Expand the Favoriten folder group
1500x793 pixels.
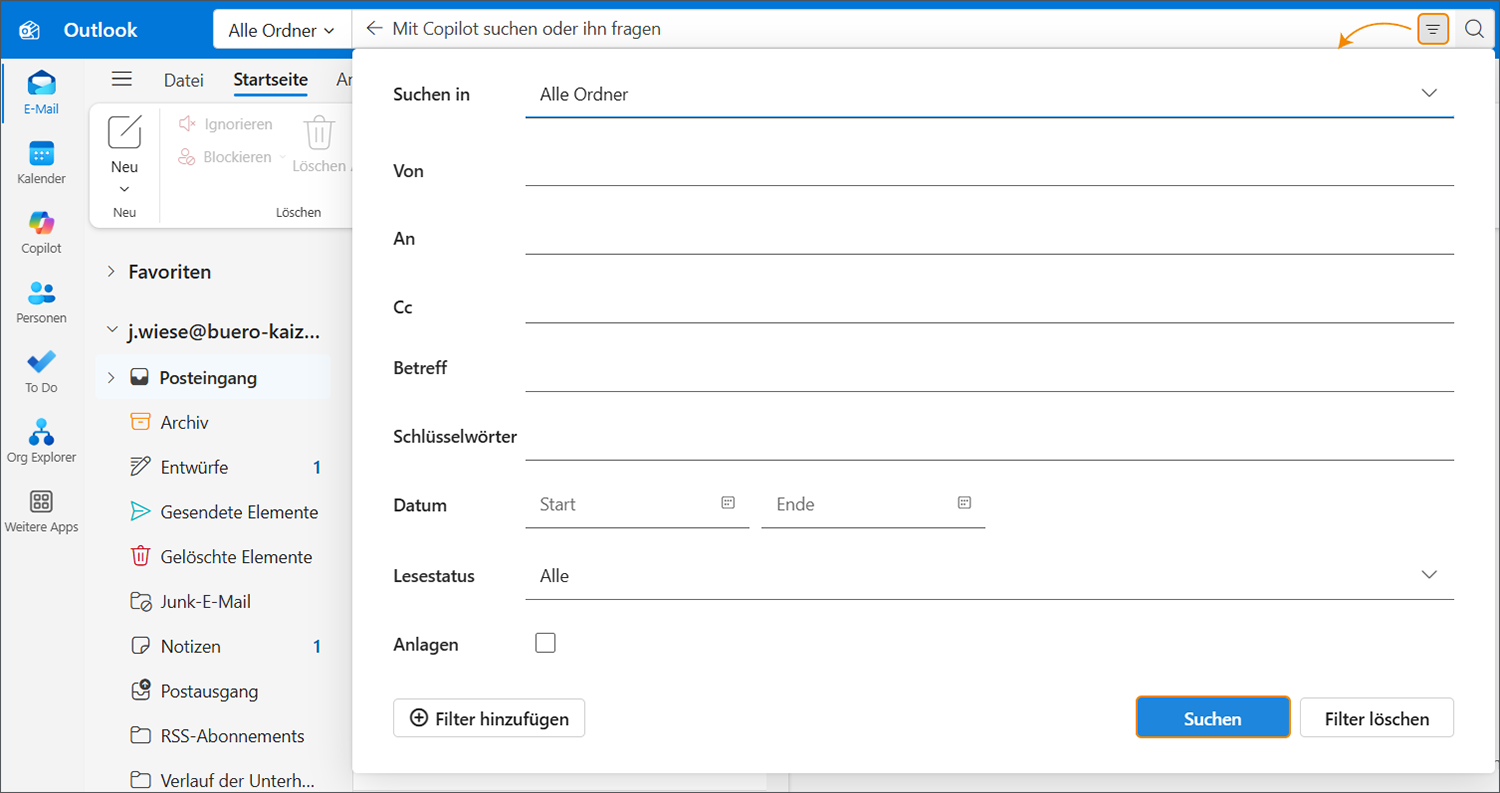pos(111,272)
